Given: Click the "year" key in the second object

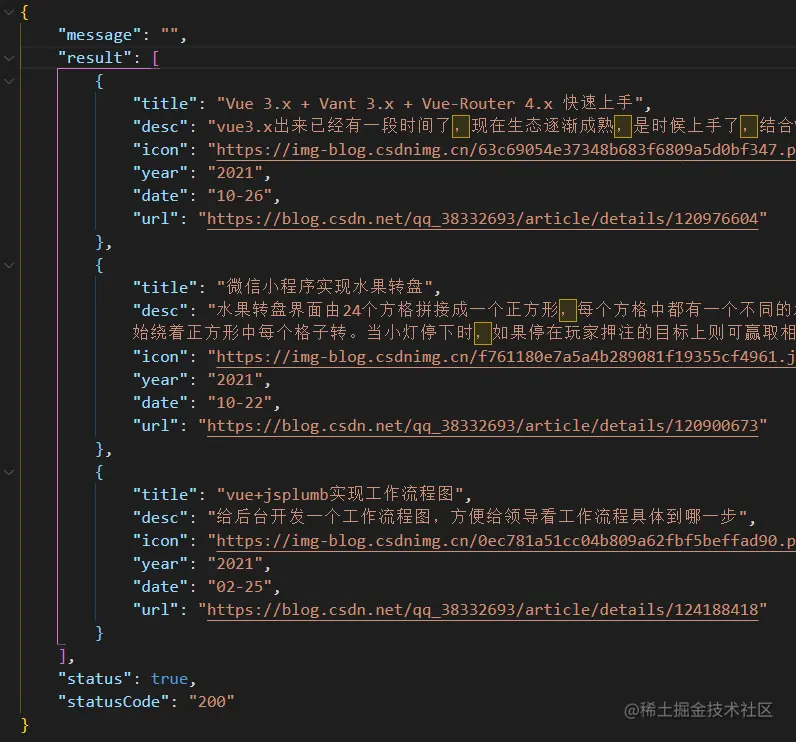Looking at the screenshot, I should pos(160,380).
